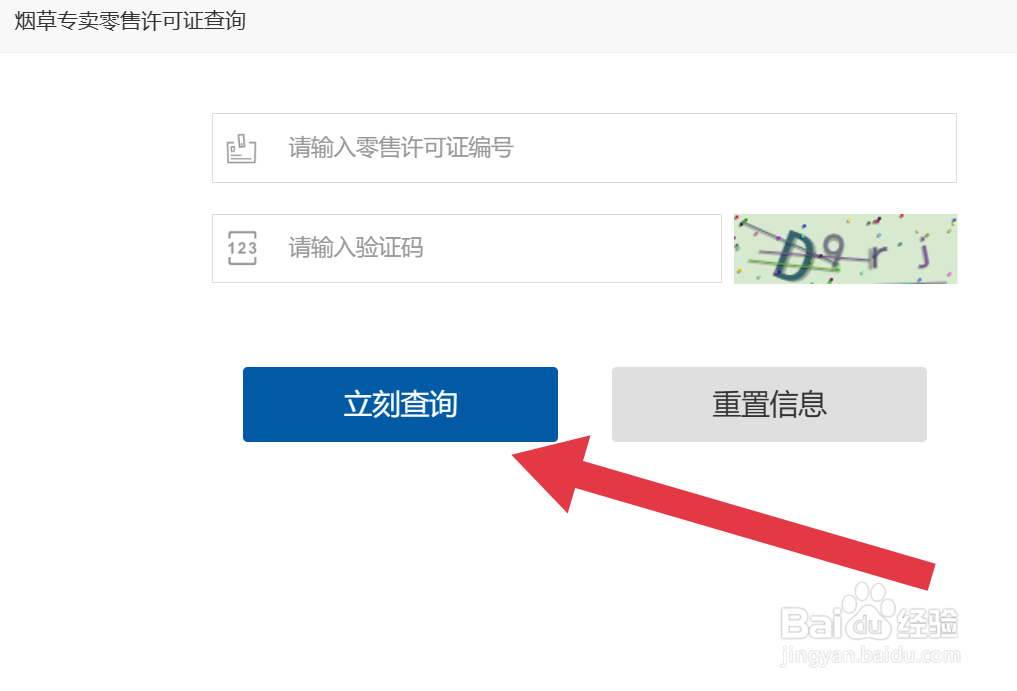Click the red arrow annotation

click(723, 510)
